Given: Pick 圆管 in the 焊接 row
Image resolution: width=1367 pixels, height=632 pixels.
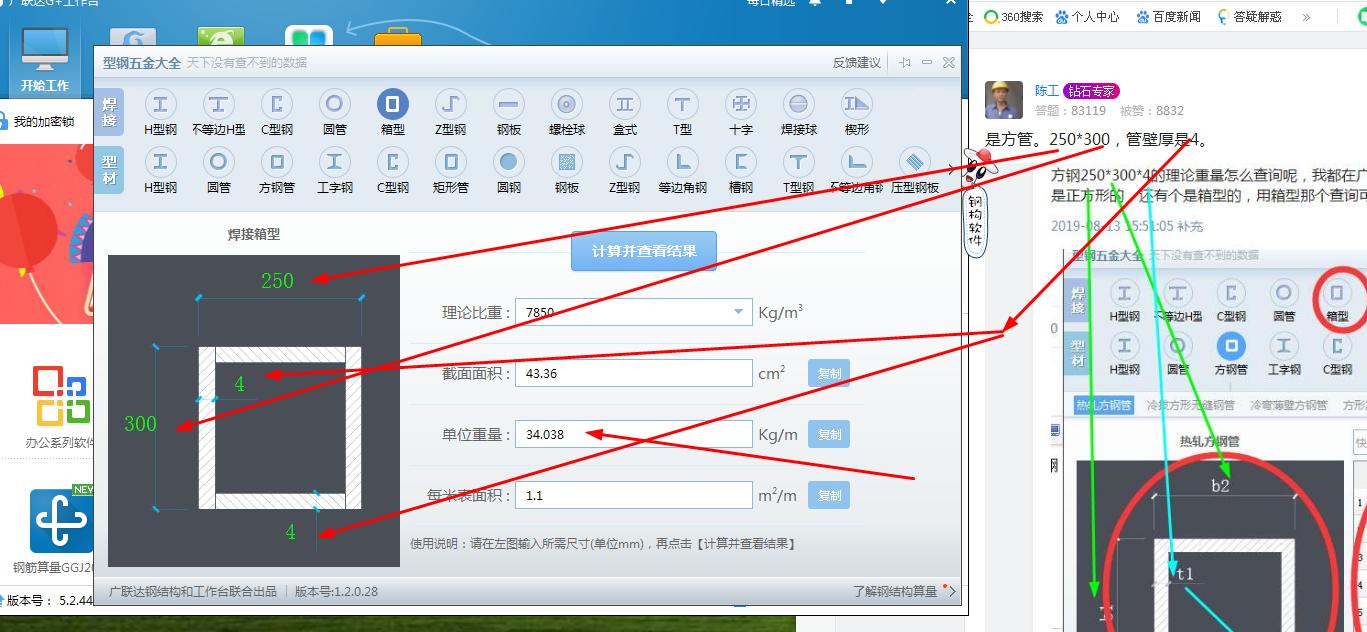Looking at the screenshot, I should click(x=334, y=104).
